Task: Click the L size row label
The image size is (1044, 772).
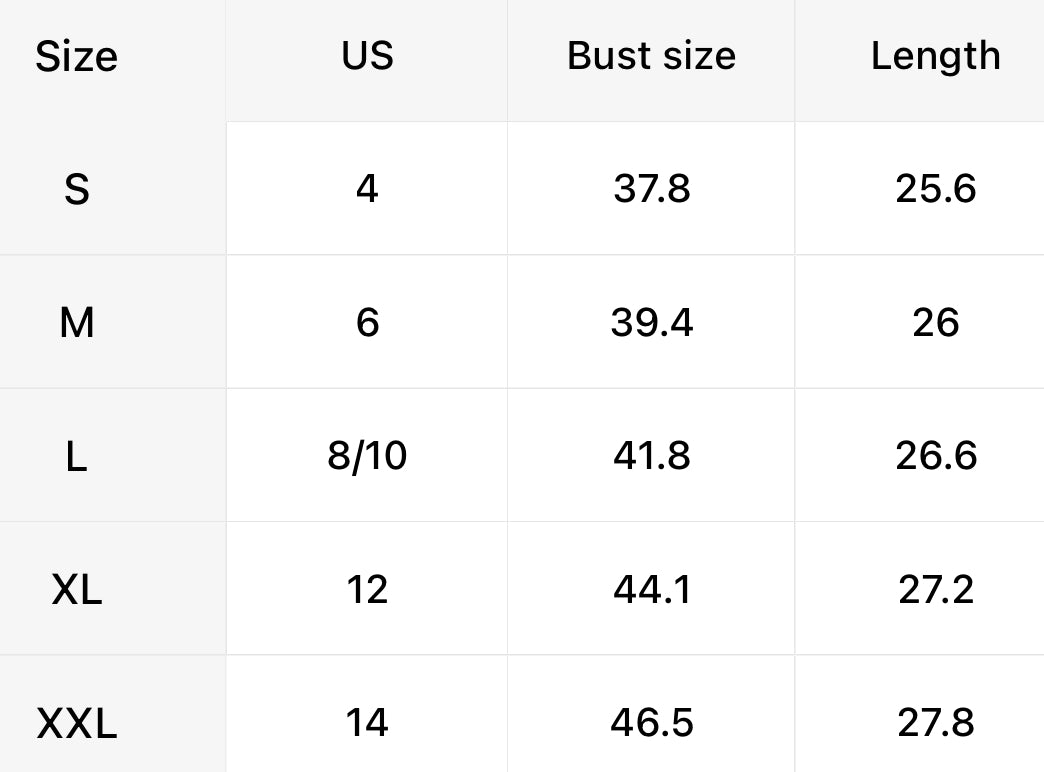Action: point(77,456)
